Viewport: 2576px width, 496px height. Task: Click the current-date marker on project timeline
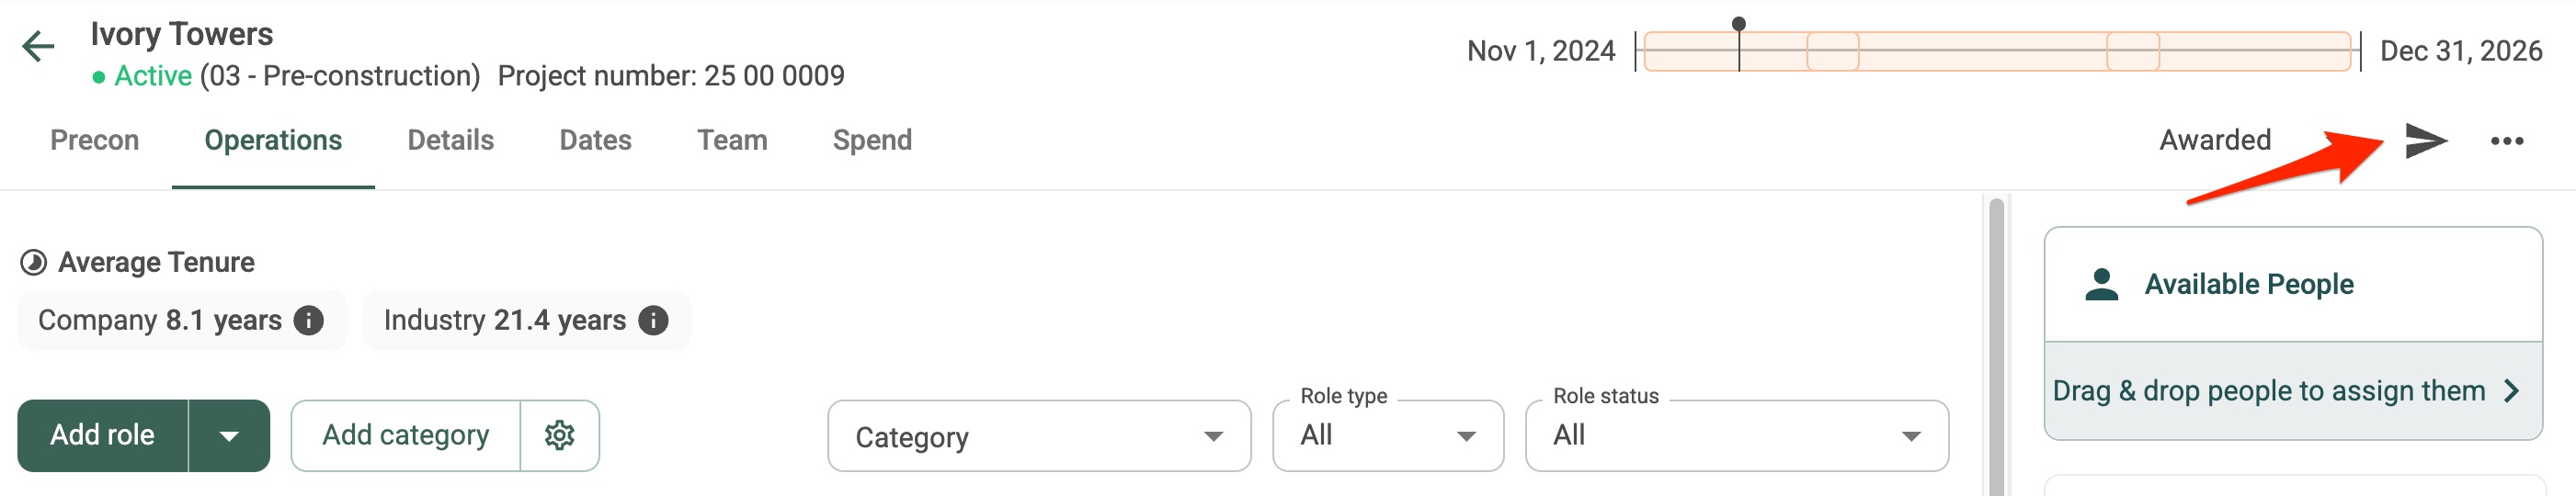[1739, 24]
